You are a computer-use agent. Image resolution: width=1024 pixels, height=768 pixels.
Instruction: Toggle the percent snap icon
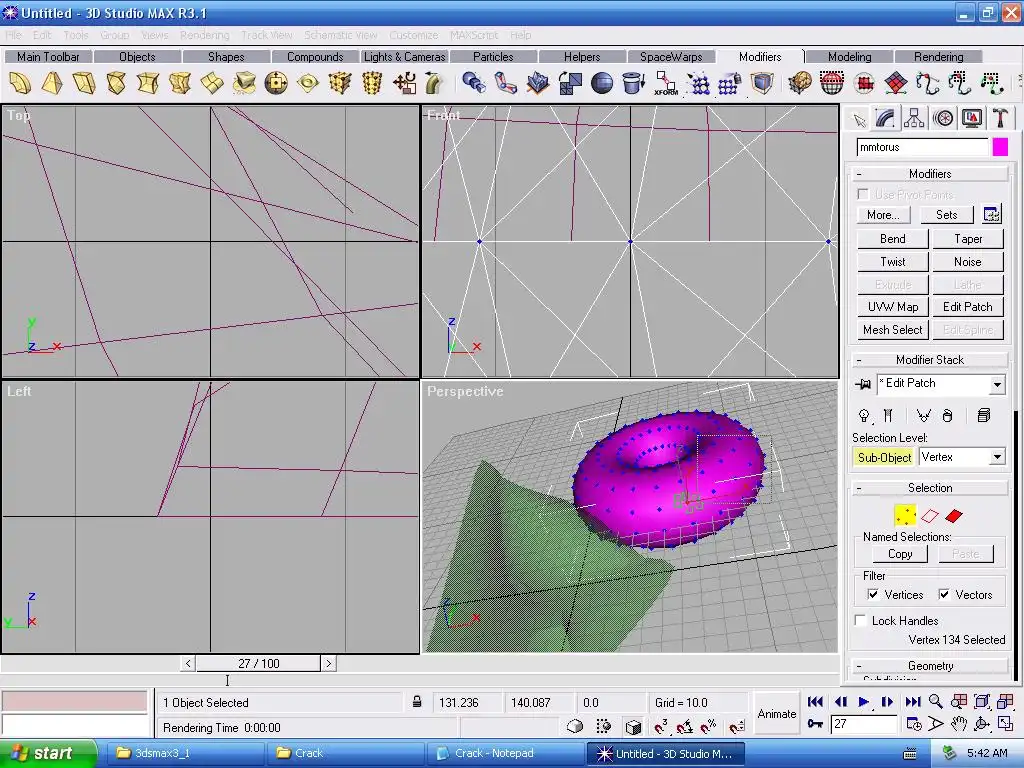tap(708, 726)
